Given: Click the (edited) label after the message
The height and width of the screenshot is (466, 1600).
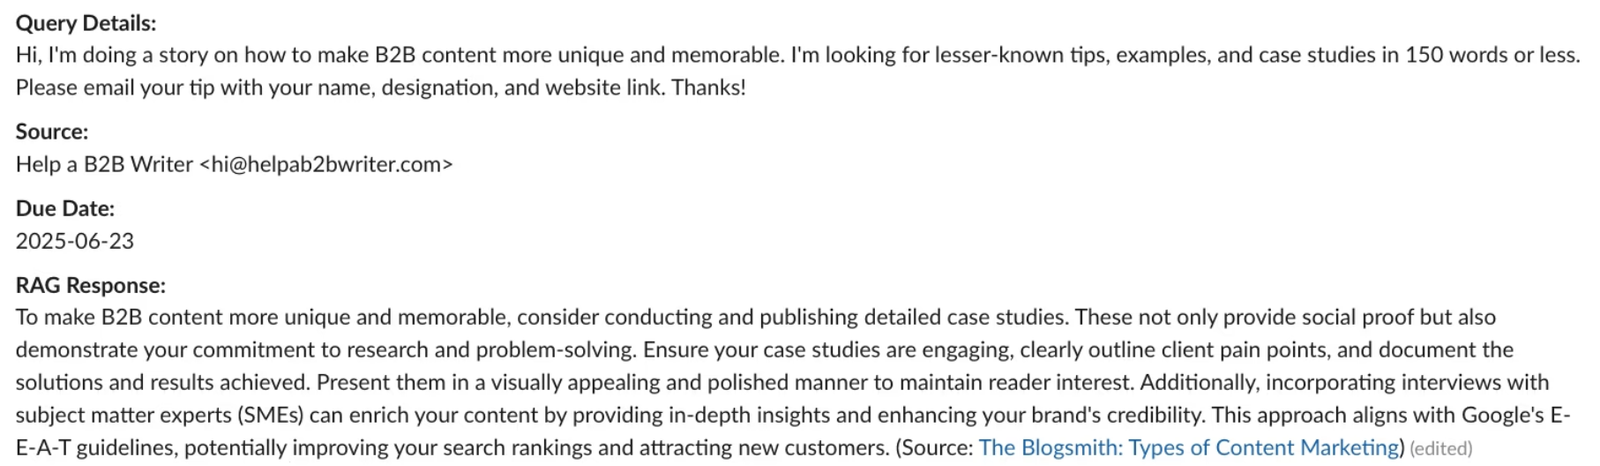Looking at the screenshot, I should pyautogui.click(x=1441, y=449).
